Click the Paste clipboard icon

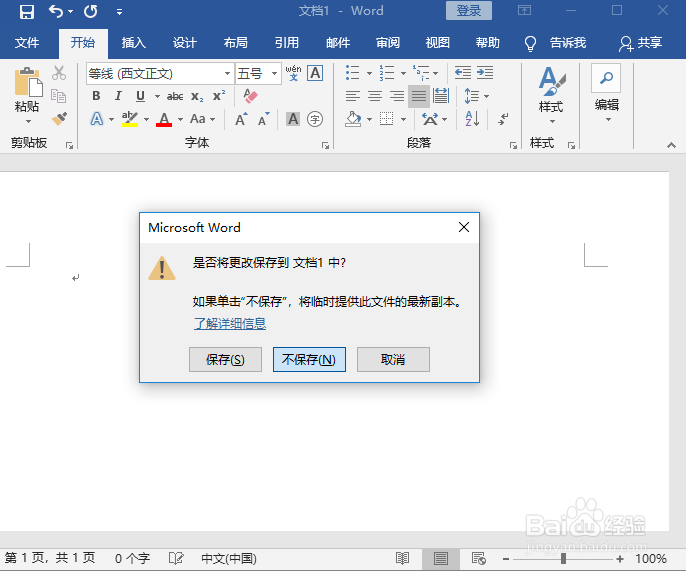click(x=28, y=82)
